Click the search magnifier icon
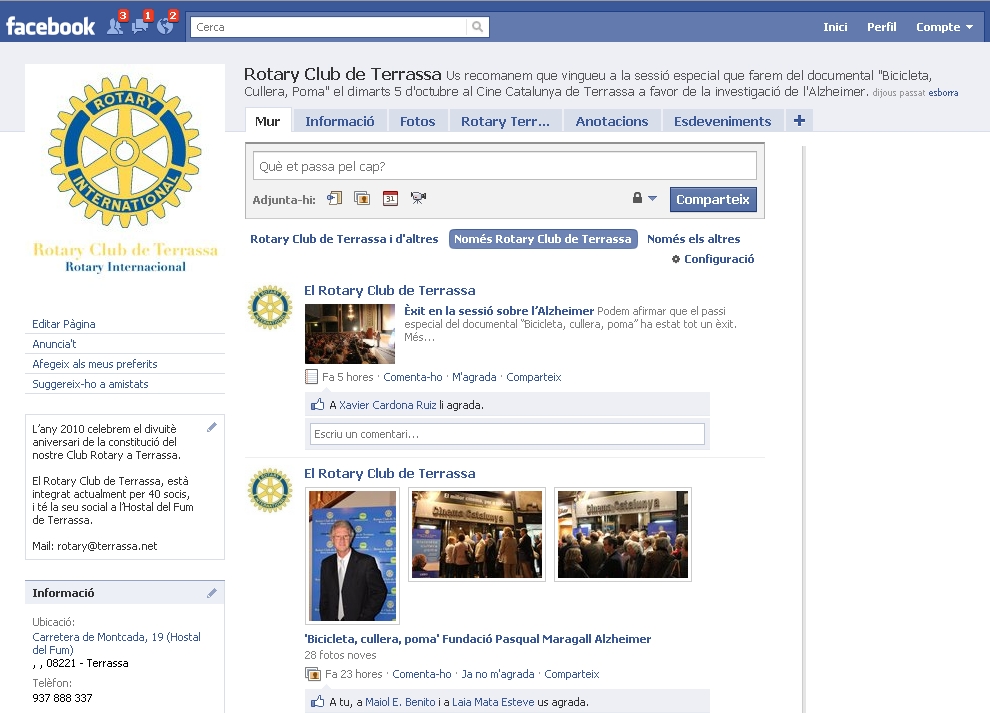990x713 pixels. coord(478,27)
